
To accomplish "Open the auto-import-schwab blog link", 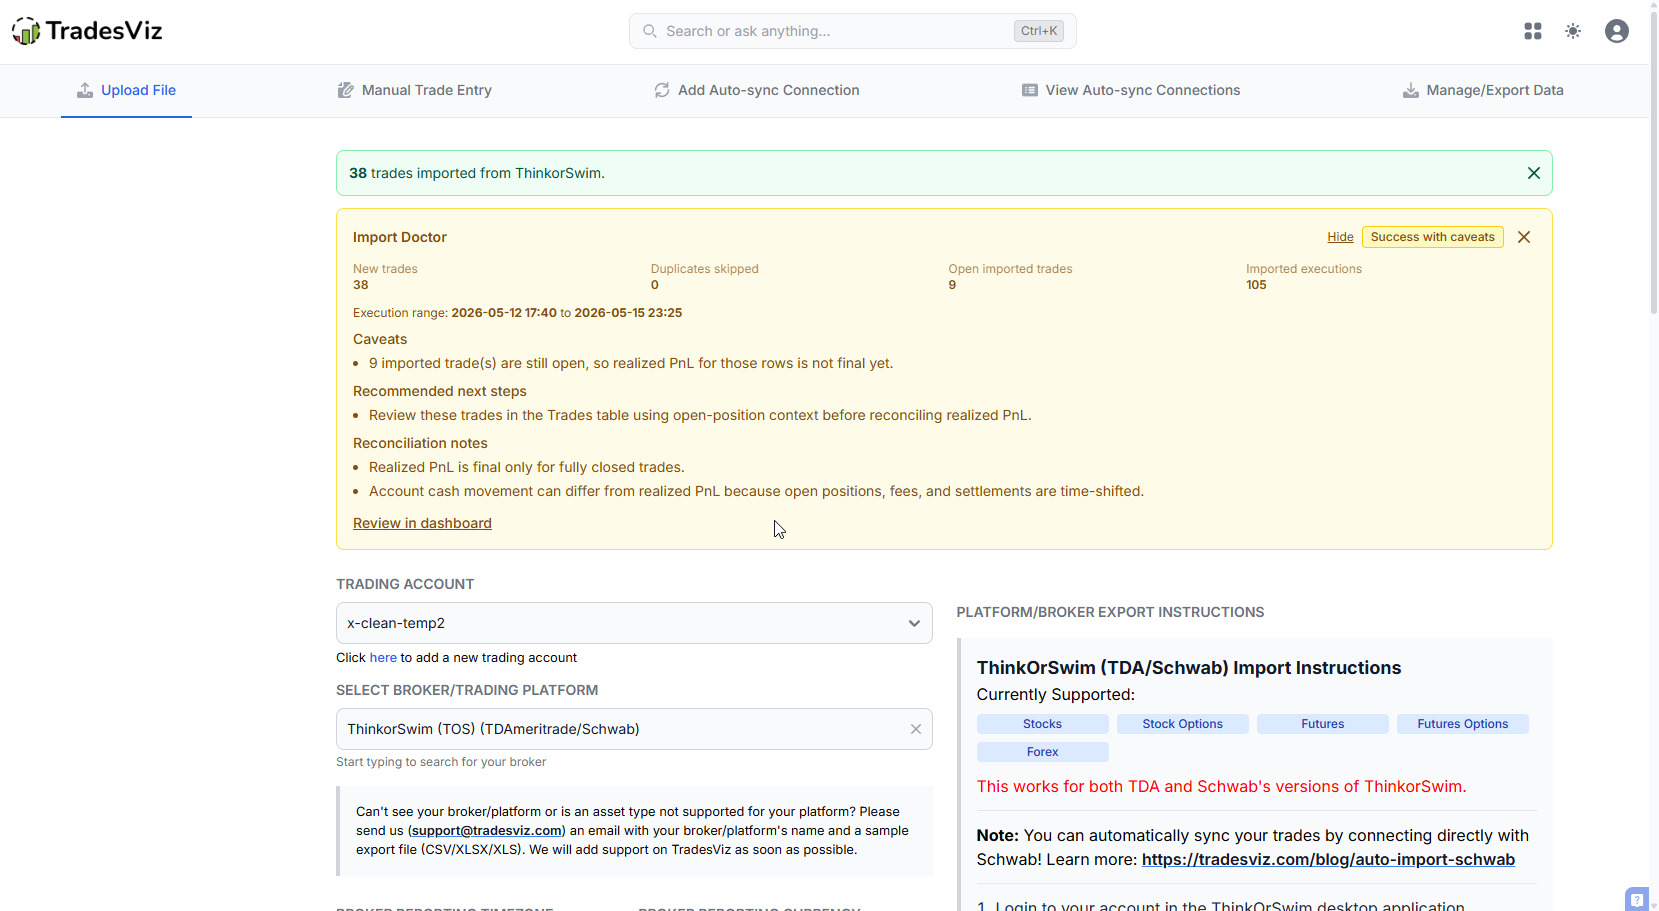I will tap(1328, 859).
